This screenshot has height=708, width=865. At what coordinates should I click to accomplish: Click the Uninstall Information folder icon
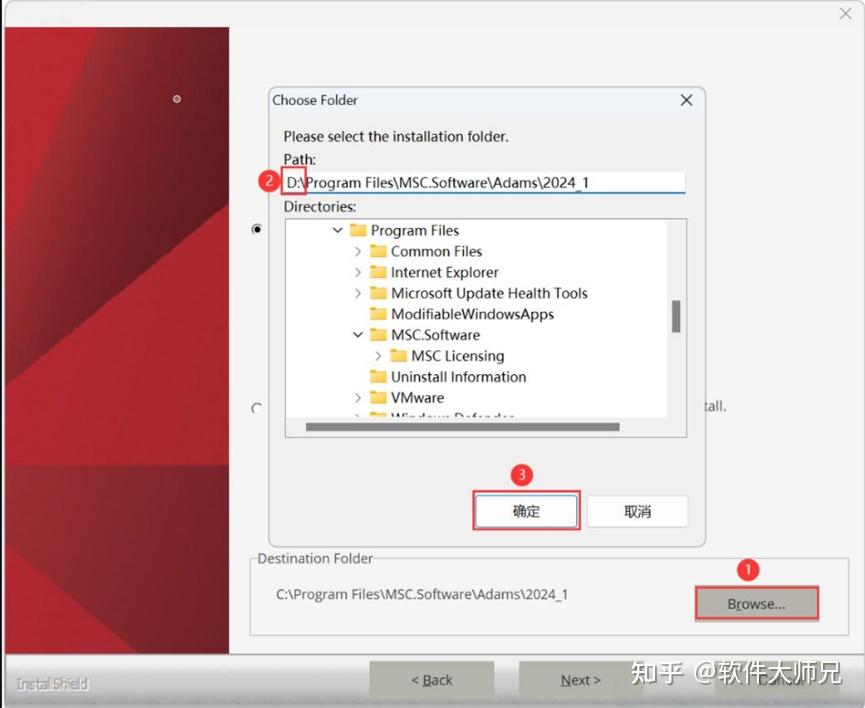[x=378, y=377]
